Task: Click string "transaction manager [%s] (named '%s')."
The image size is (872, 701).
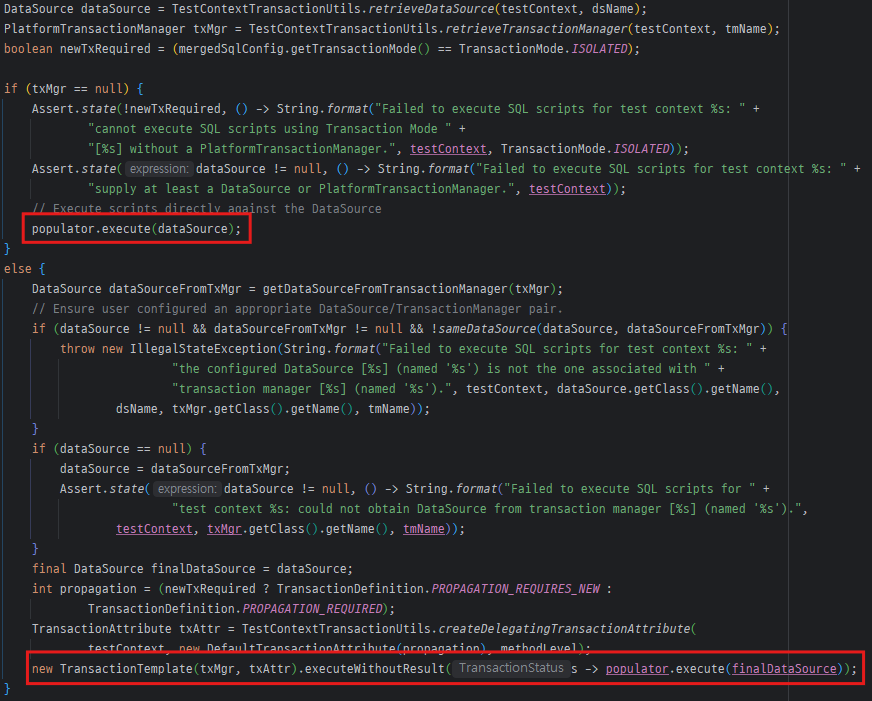Action: point(315,389)
